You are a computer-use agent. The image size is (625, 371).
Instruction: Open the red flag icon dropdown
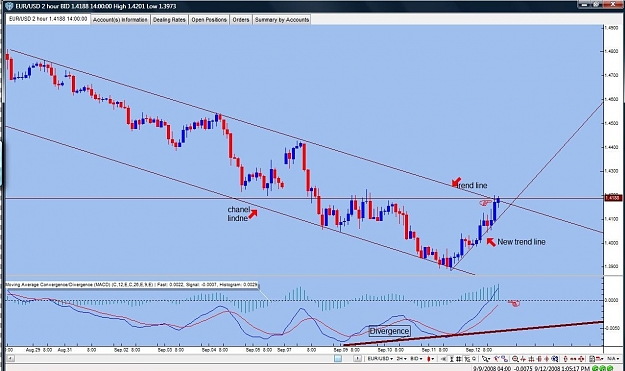tap(600, 359)
